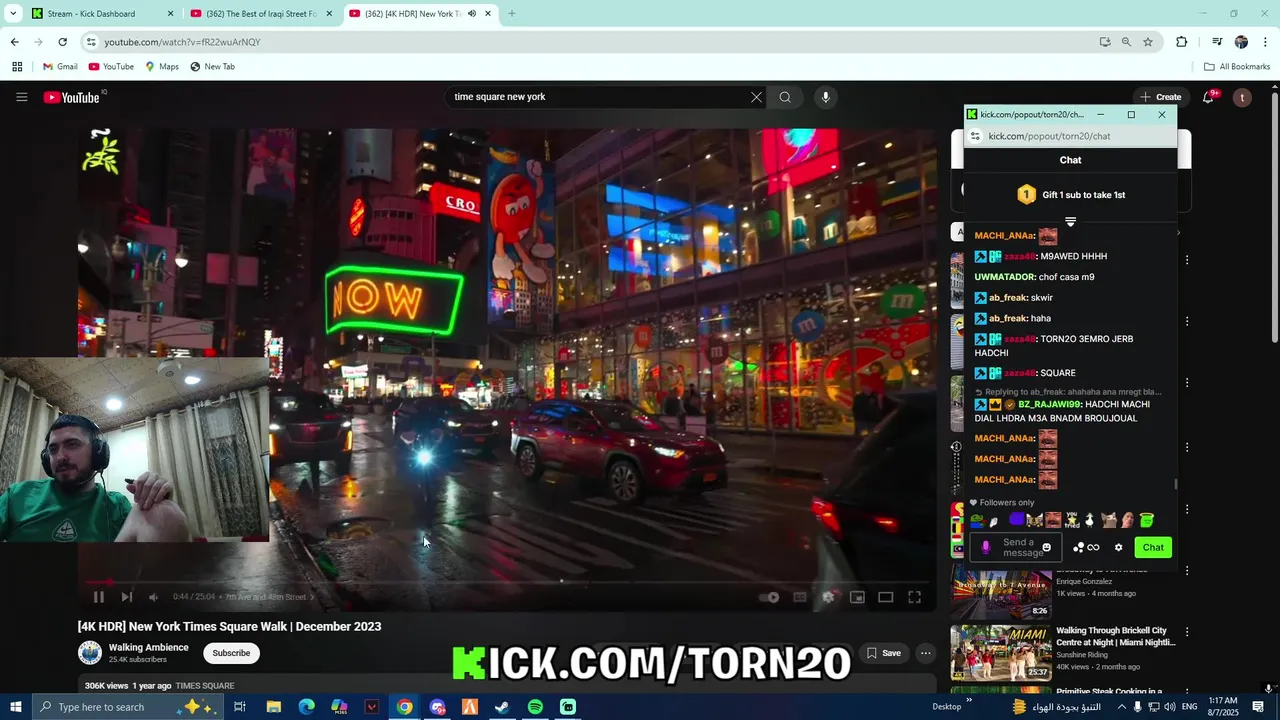1280x720 pixels.
Task: Open YouTube account avatar menu
Action: 1242,97
